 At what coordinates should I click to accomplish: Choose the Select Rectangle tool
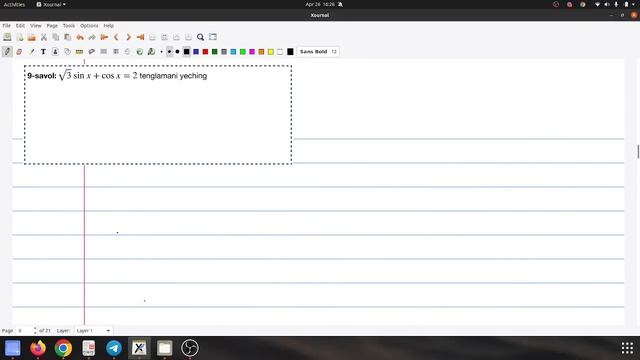click(x=104, y=52)
